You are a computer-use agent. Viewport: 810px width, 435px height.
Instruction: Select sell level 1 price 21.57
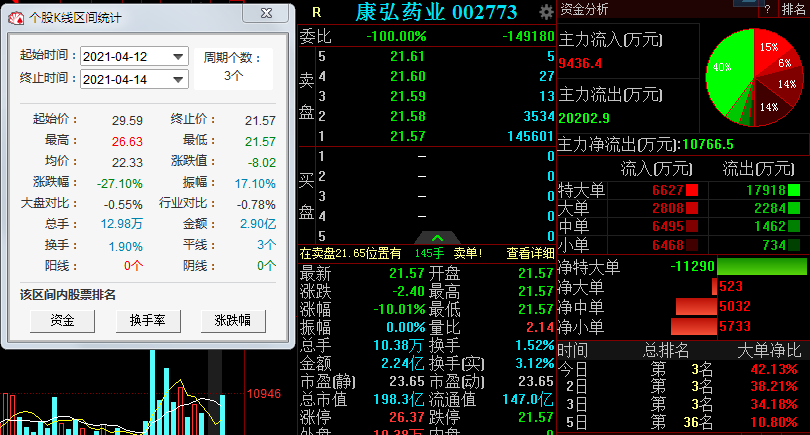(x=408, y=136)
